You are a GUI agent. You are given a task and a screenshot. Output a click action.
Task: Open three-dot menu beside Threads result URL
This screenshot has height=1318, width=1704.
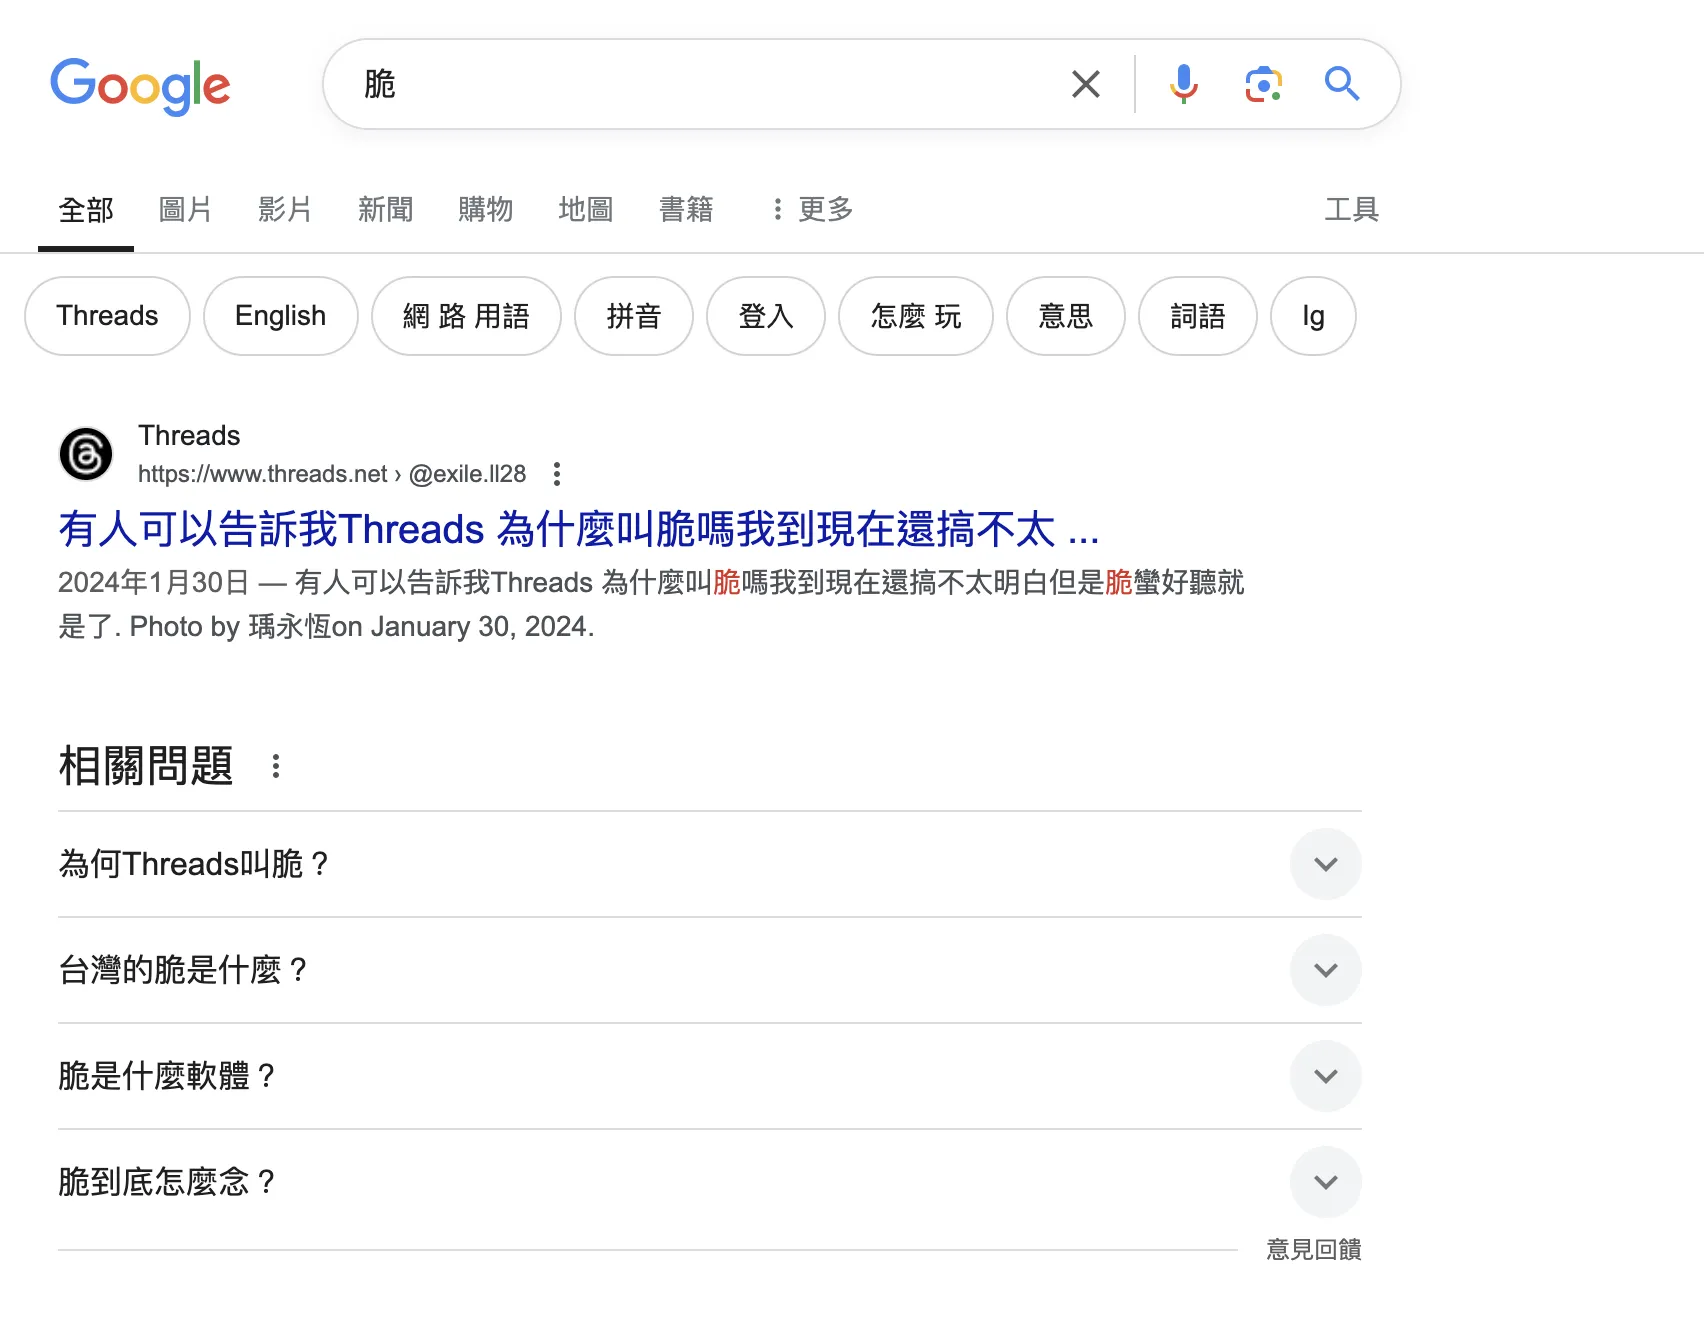click(557, 474)
